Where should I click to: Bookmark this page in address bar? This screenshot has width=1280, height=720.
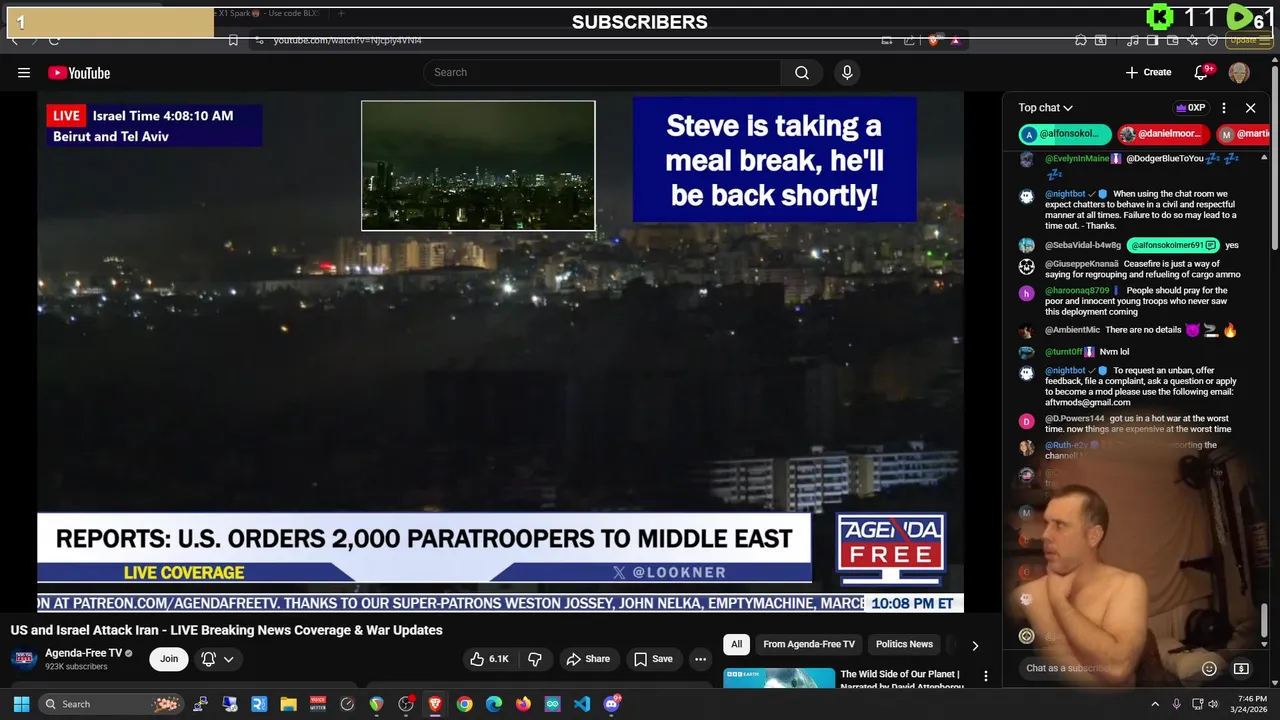click(x=233, y=40)
